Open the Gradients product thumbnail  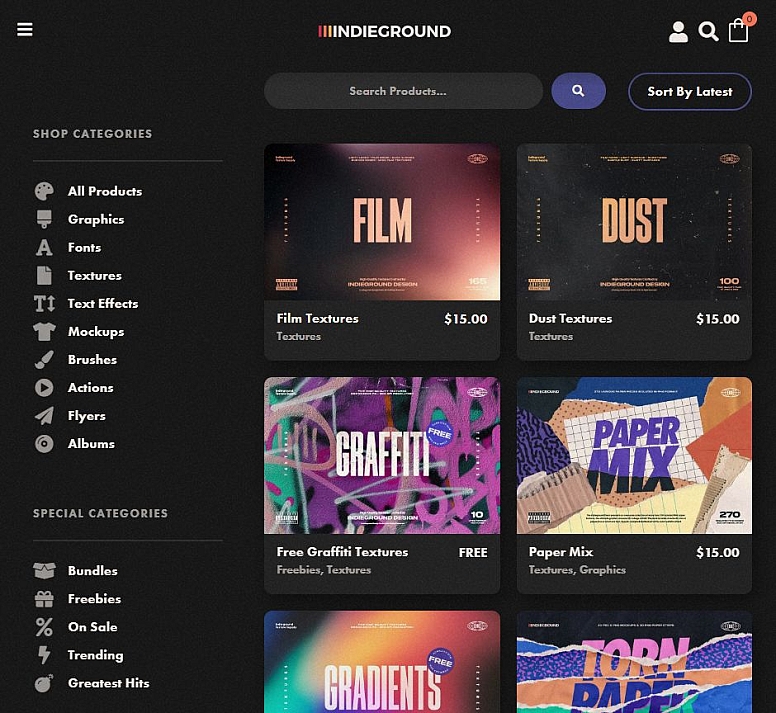tap(382, 662)
